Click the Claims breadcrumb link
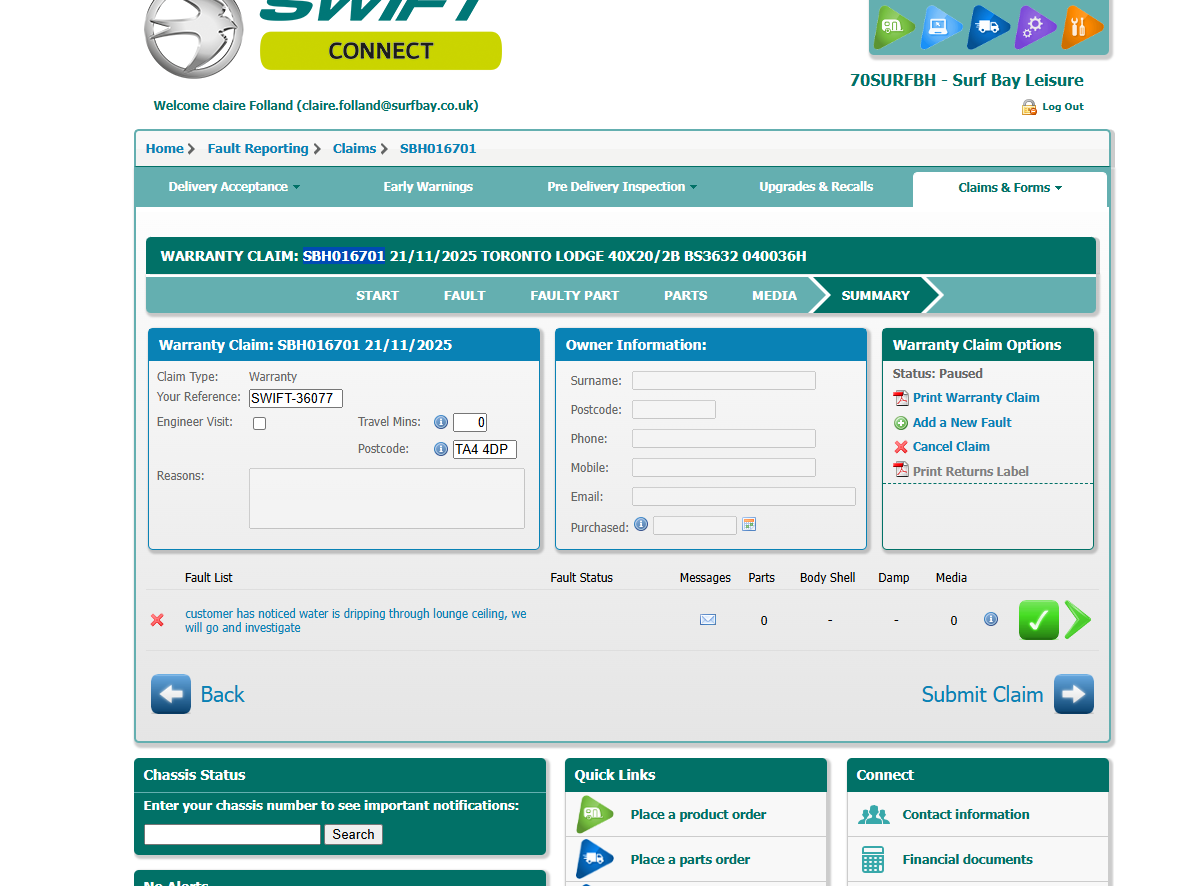Screen dimensions: 1185x886 (354, 149)
